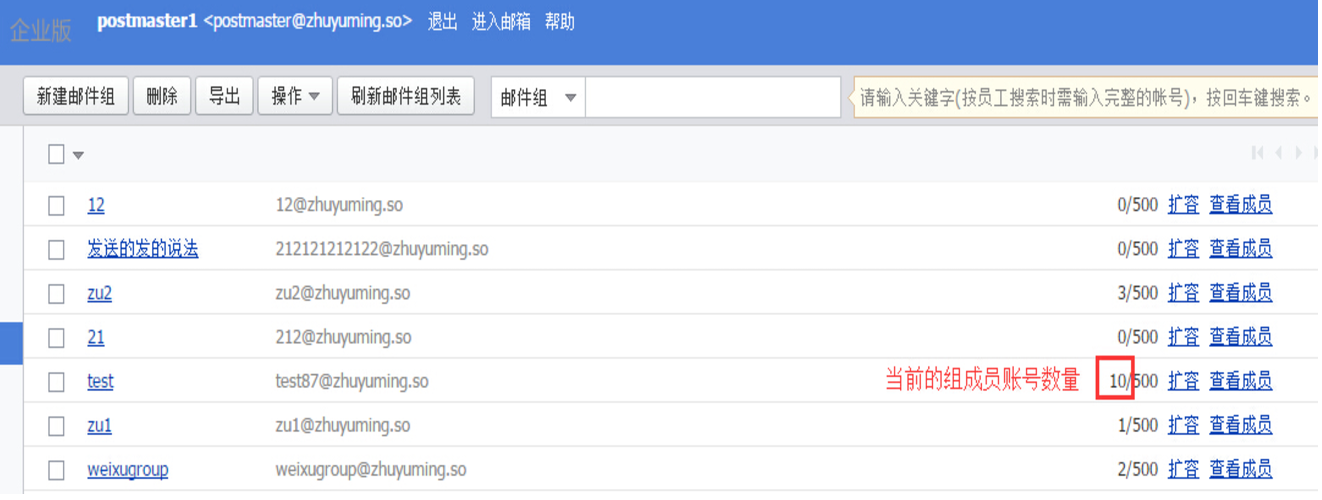
Task: Click the previous page arrow icon
Action: (x=1278, y=153)
